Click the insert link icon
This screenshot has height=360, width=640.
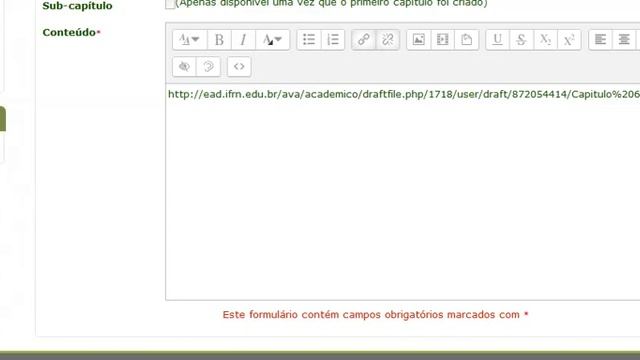[x=364, y=40]
